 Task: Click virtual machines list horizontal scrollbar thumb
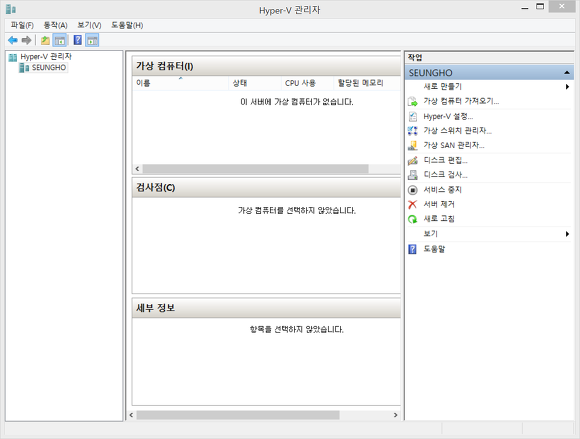point(256,169)
